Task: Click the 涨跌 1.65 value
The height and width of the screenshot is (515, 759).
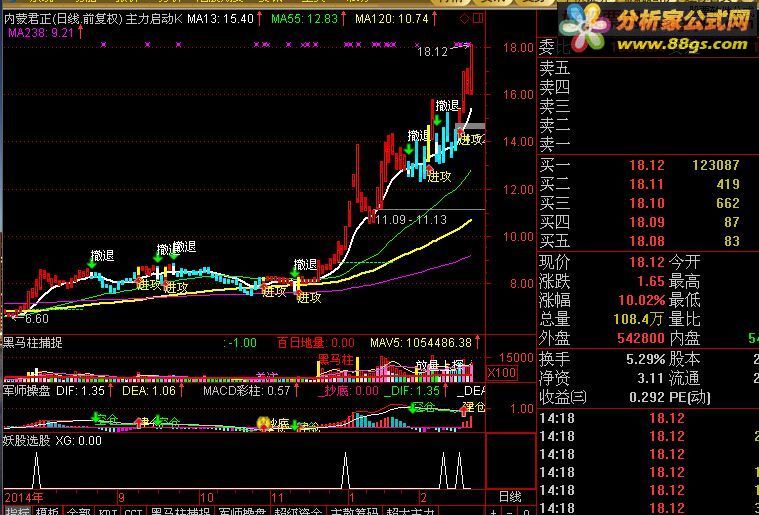Action: [651, 281]
